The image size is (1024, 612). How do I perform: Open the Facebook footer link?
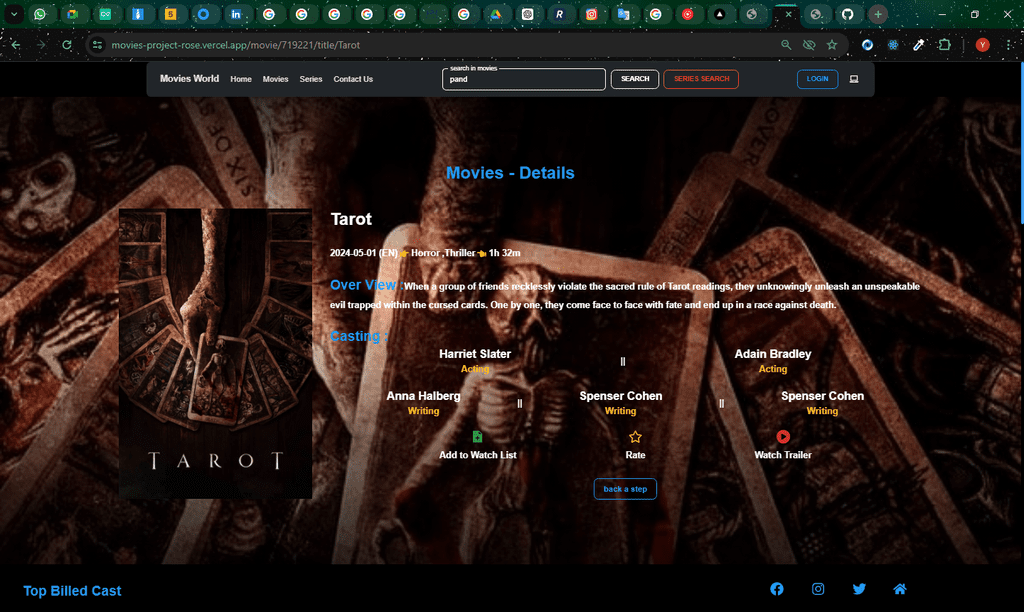pos(776,589)
